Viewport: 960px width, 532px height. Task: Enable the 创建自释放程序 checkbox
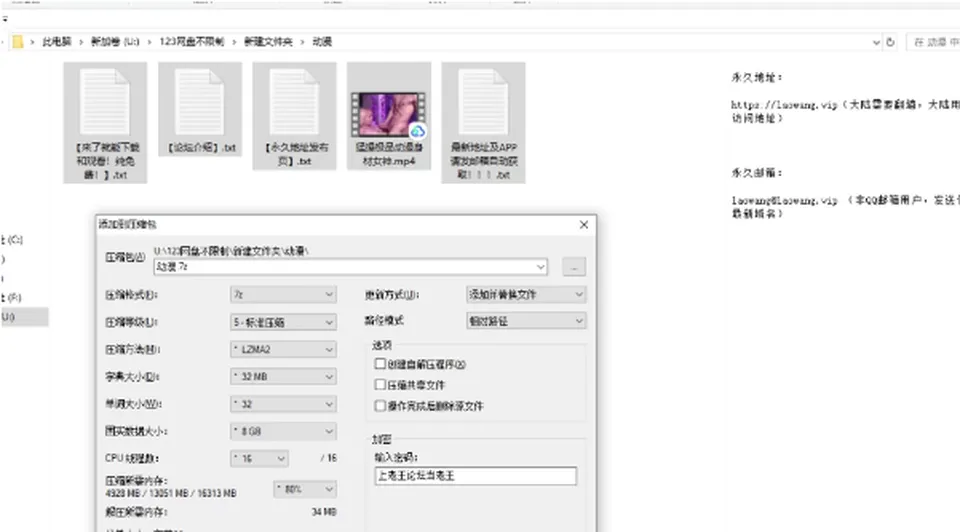click(x=380, y=364)
